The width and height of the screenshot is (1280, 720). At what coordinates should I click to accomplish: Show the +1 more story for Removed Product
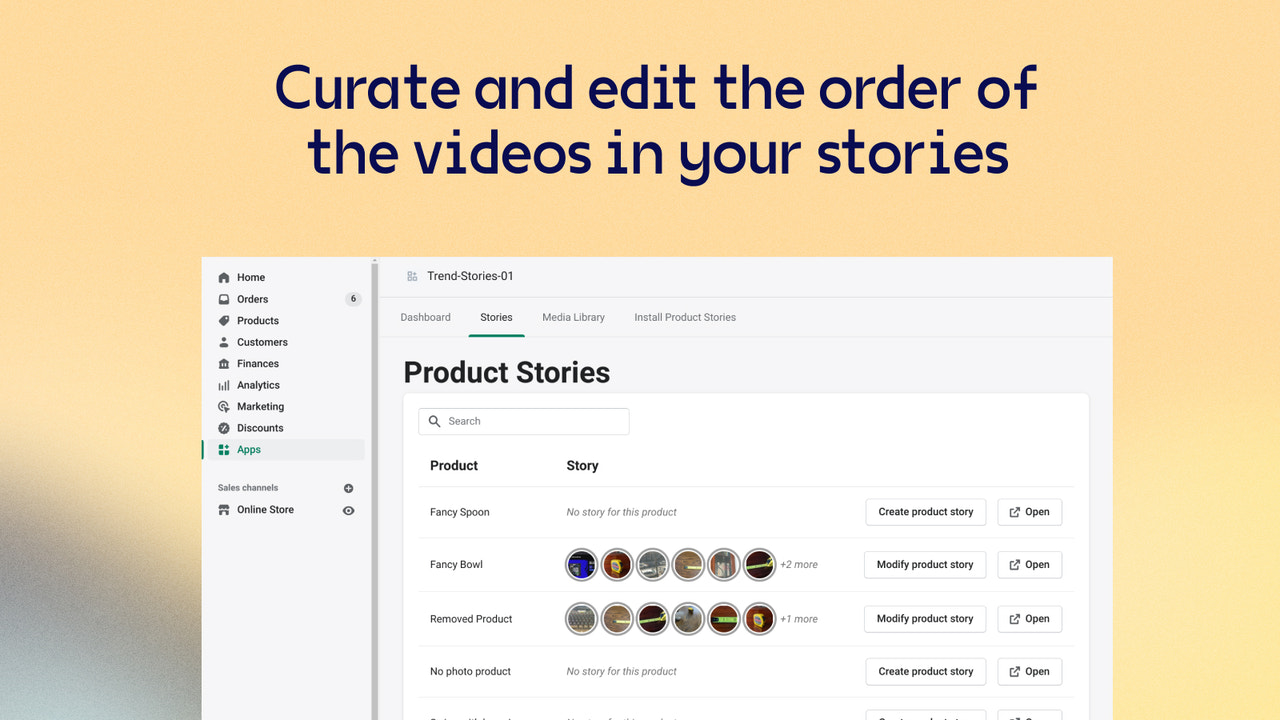[x=799, y=619]
